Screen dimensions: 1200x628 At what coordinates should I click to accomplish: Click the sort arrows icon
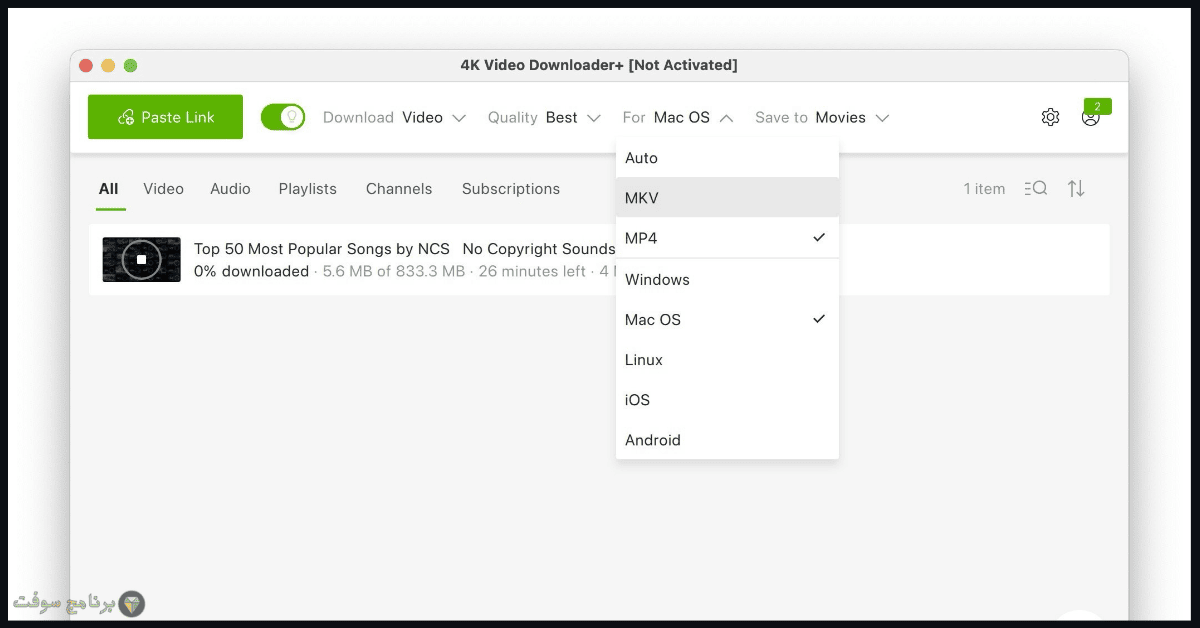1076,188
